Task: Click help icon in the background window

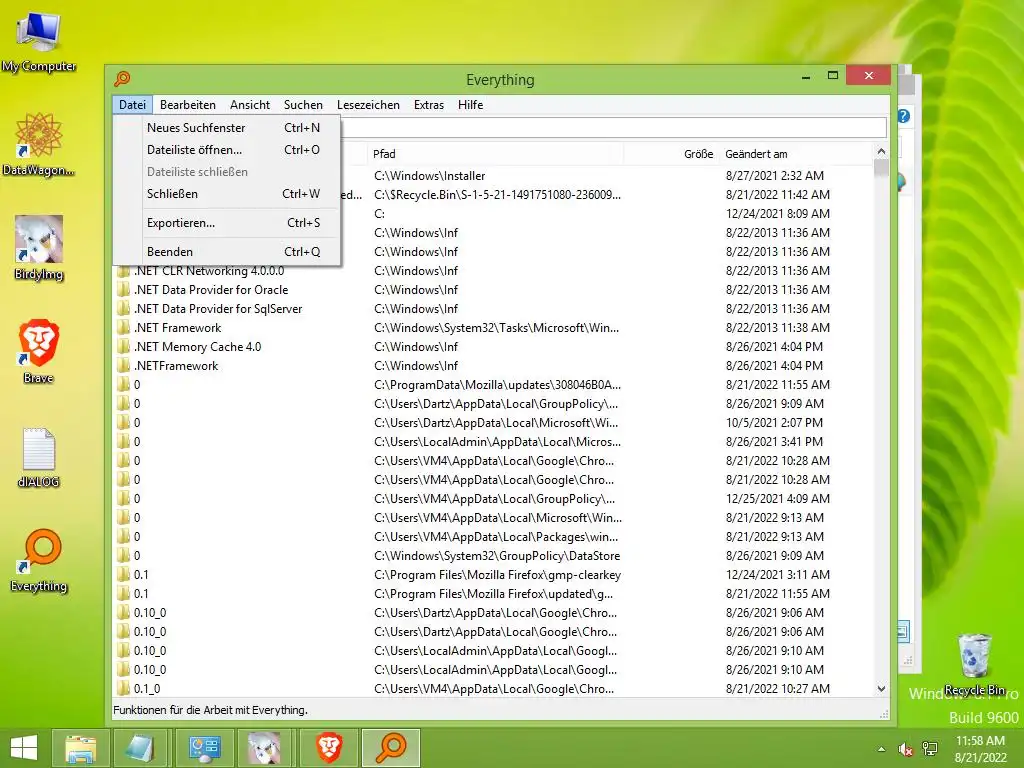Action: [x=904, y=116]
